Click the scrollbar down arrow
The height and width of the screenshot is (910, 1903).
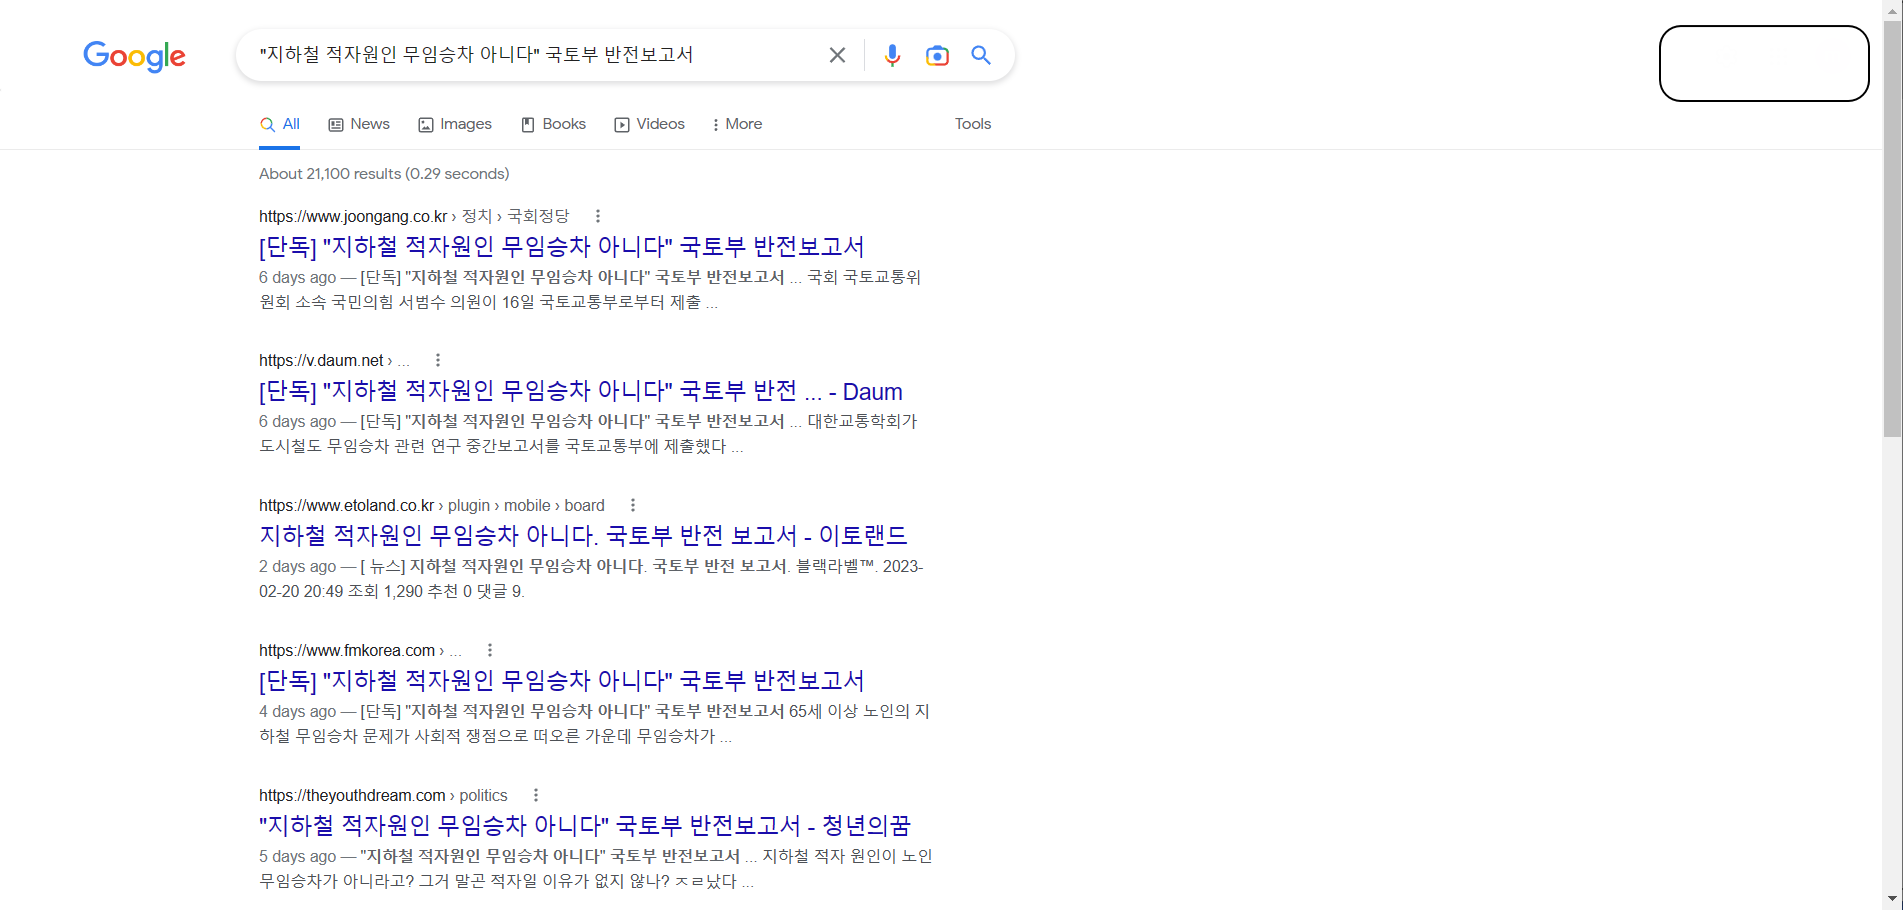1892,899
